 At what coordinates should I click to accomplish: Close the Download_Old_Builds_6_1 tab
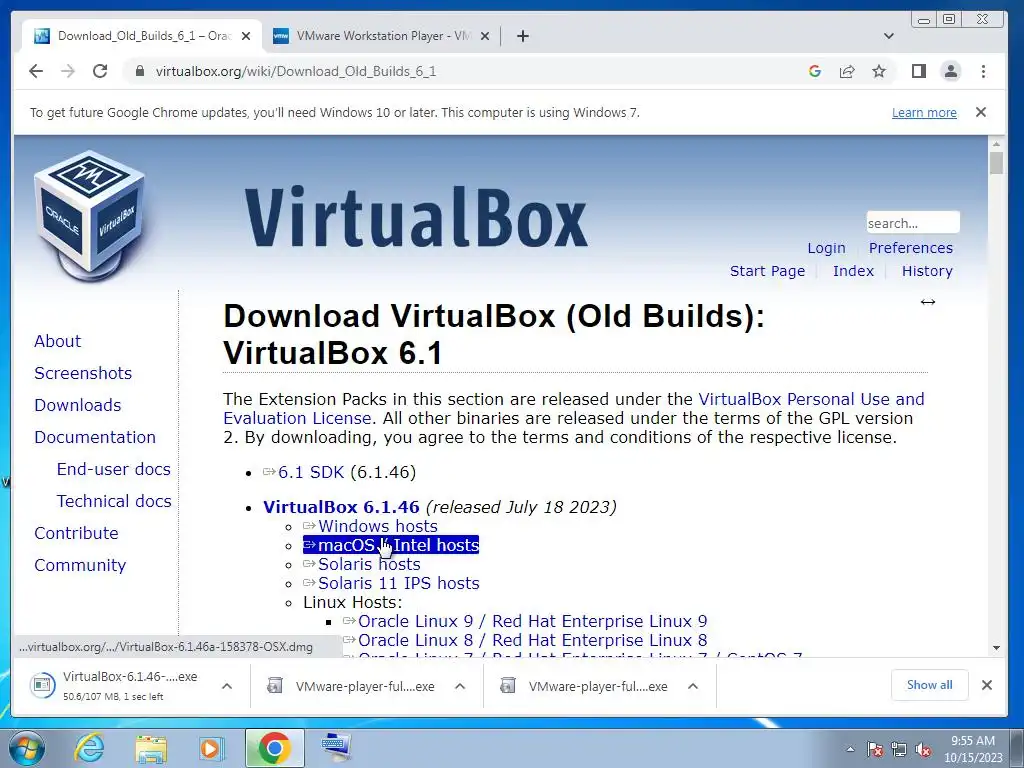click(246, 36)
